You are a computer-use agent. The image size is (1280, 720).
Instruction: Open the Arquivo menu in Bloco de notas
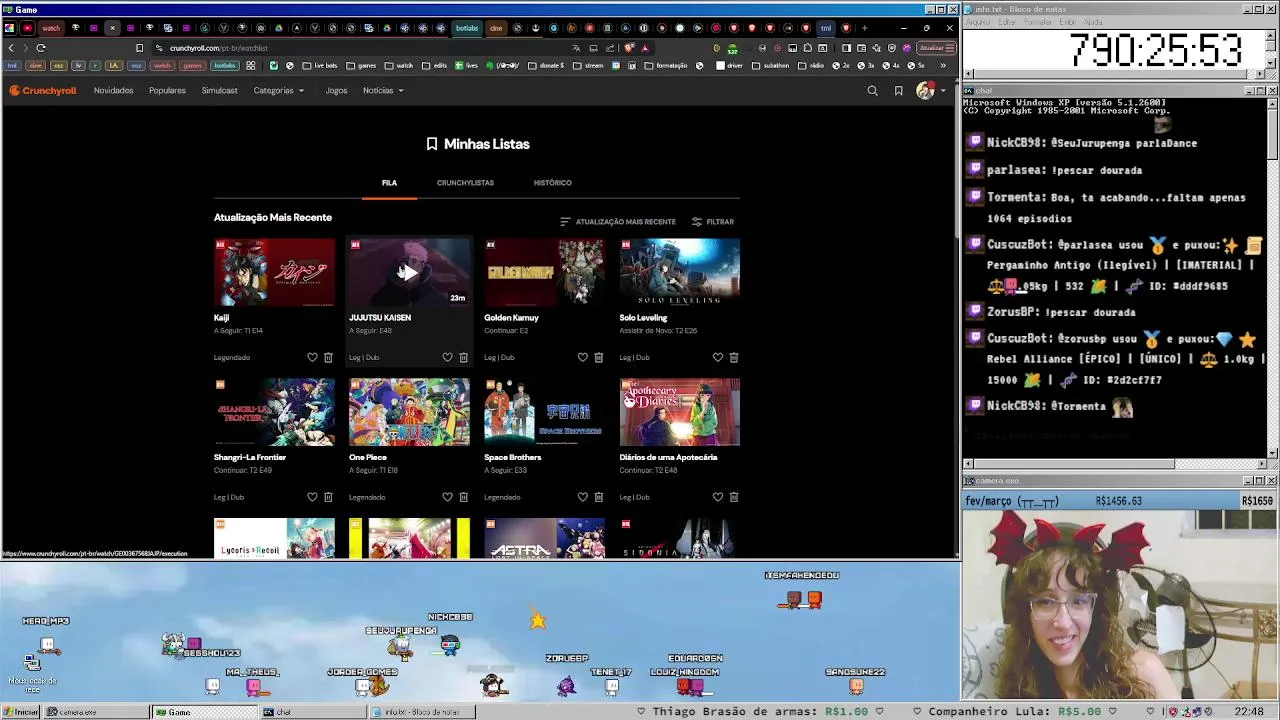point(977,21)
